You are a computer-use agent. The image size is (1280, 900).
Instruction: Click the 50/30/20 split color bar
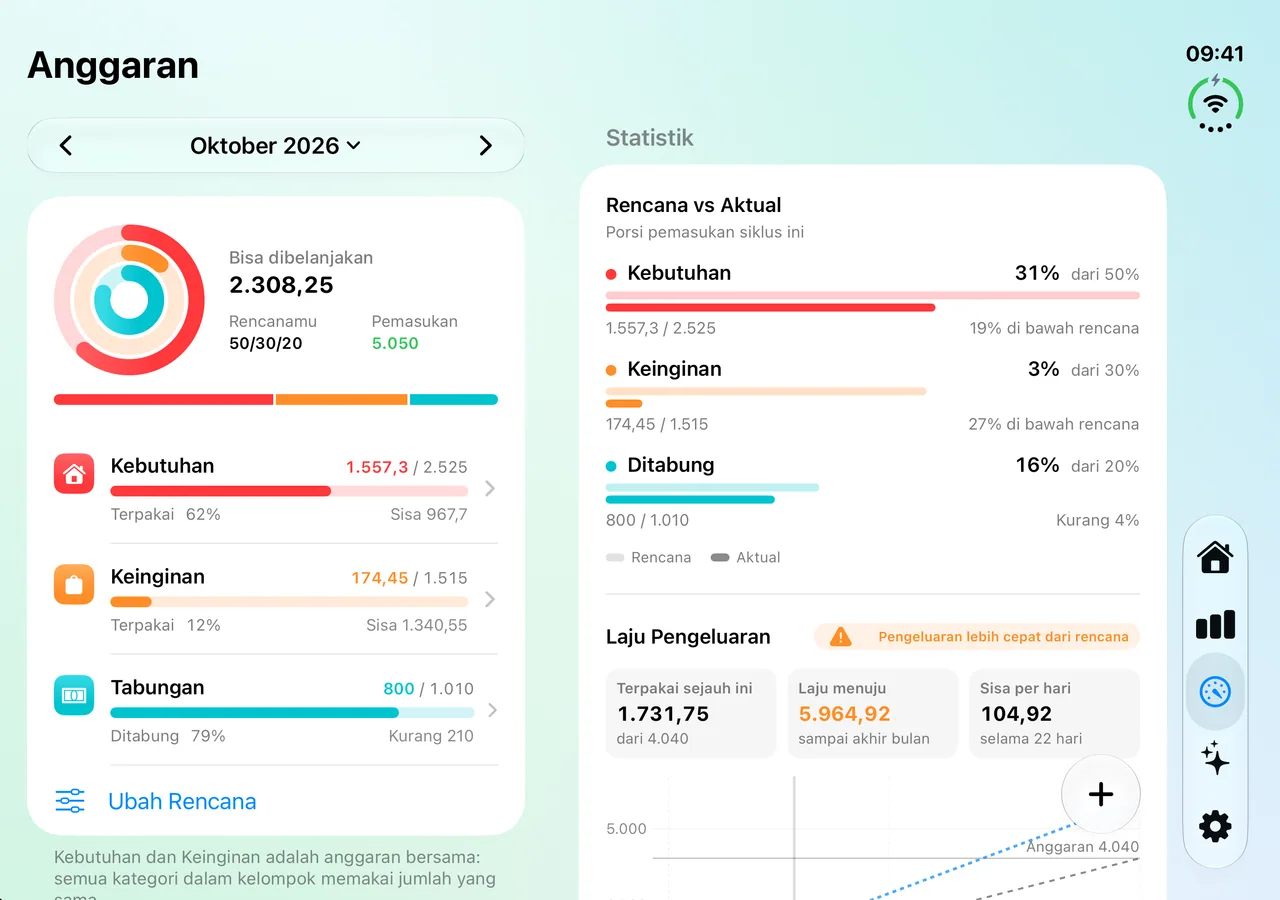pyautogui.click(x=276, y=399)
